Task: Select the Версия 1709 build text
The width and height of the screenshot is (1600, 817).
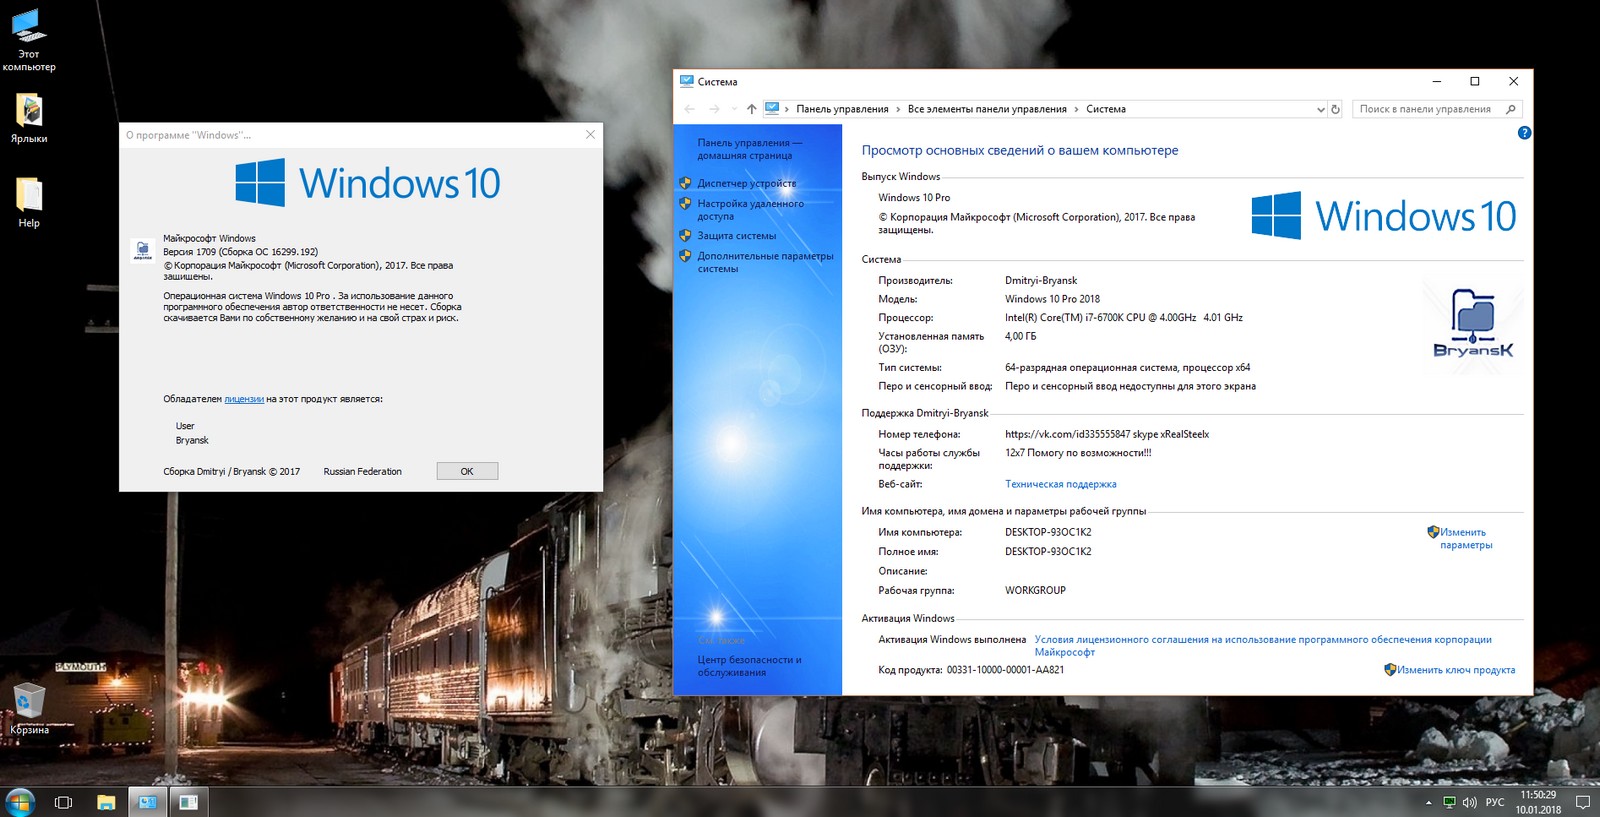Action: coord(241,252)
